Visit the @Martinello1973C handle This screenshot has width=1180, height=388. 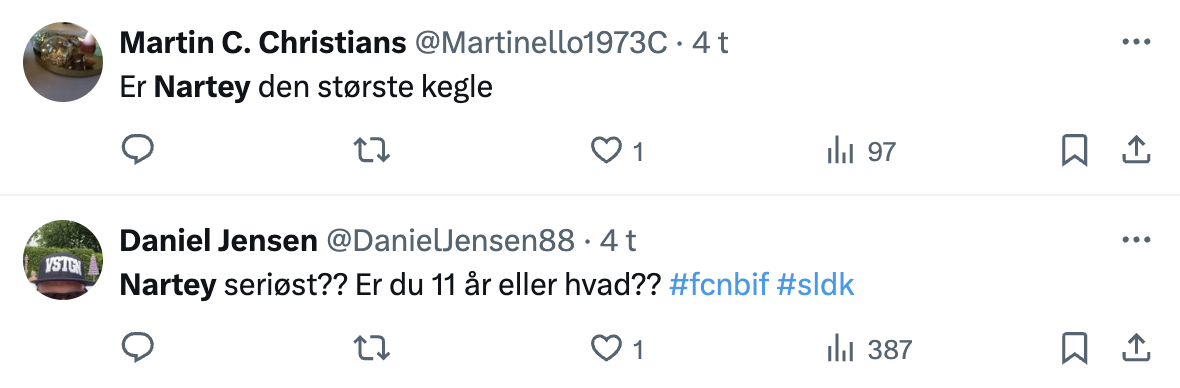[541, 43]
